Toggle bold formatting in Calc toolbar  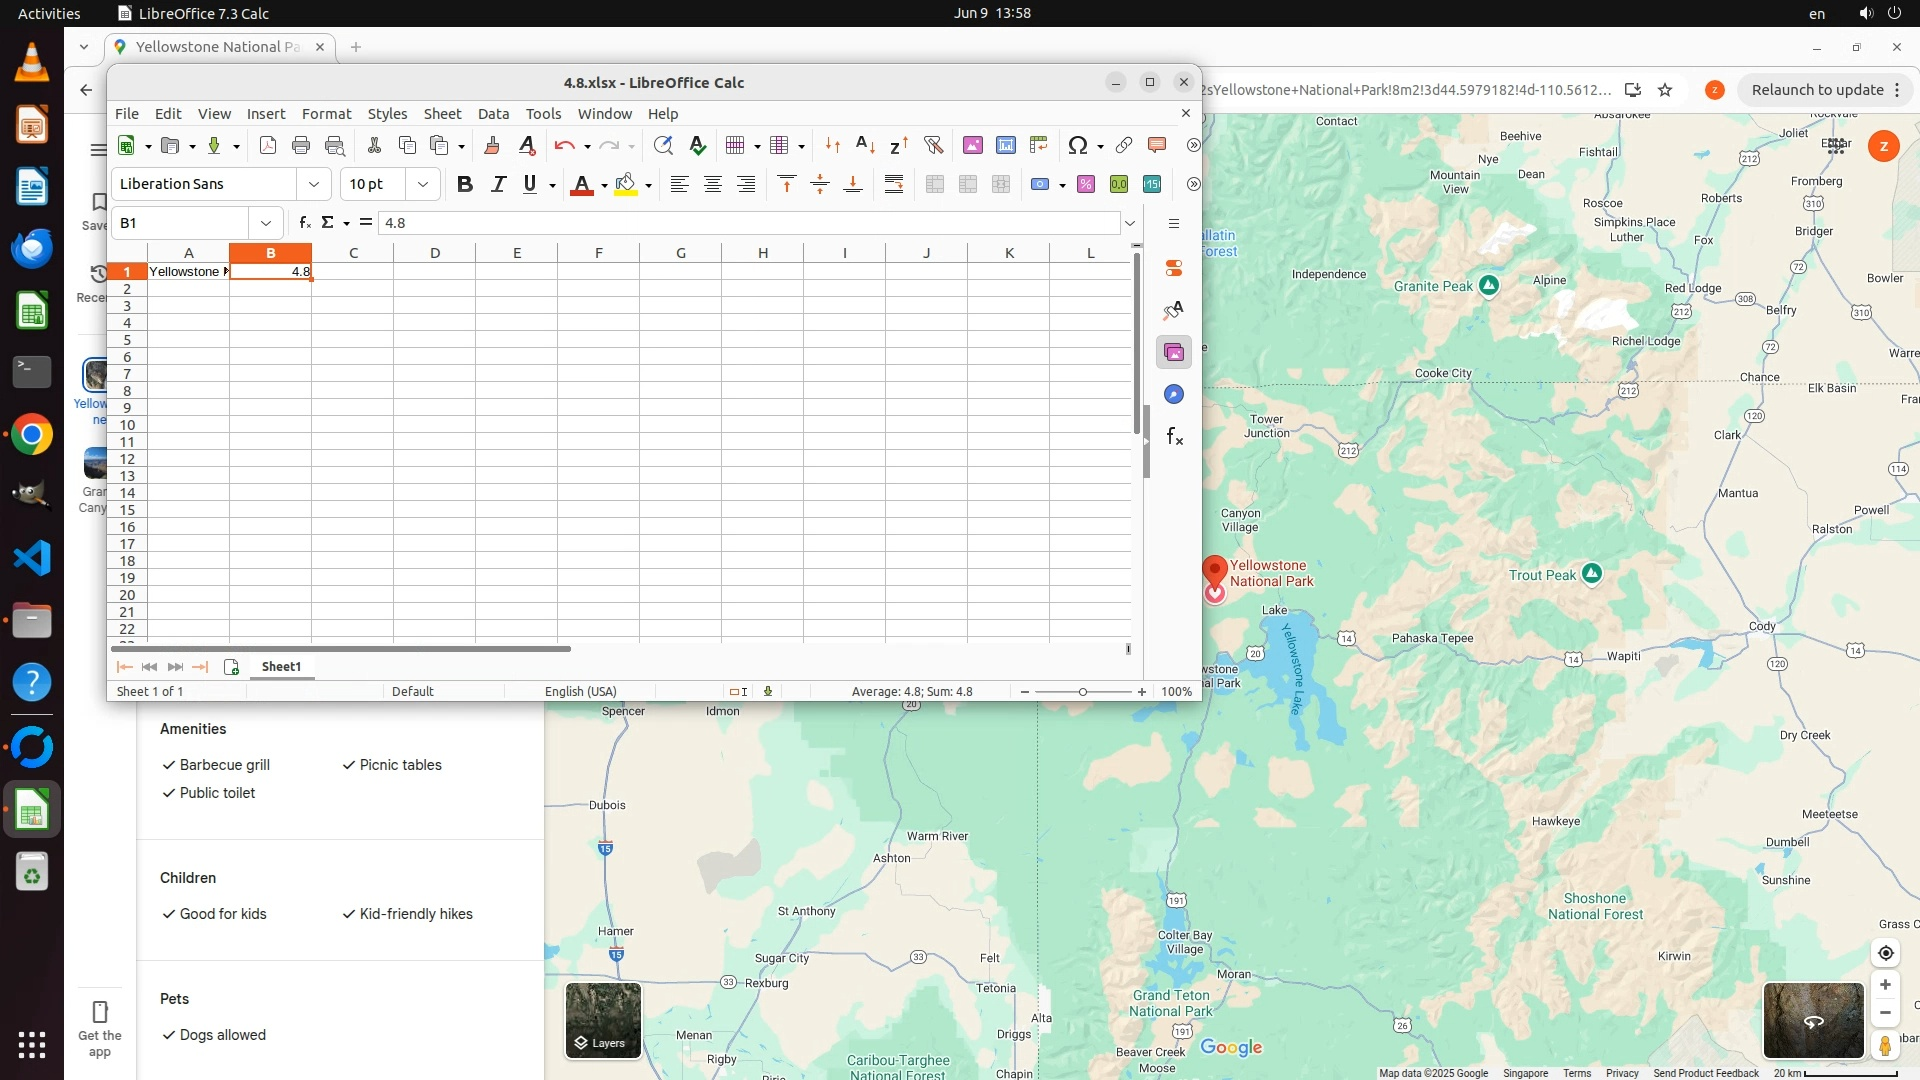(464, 184)
